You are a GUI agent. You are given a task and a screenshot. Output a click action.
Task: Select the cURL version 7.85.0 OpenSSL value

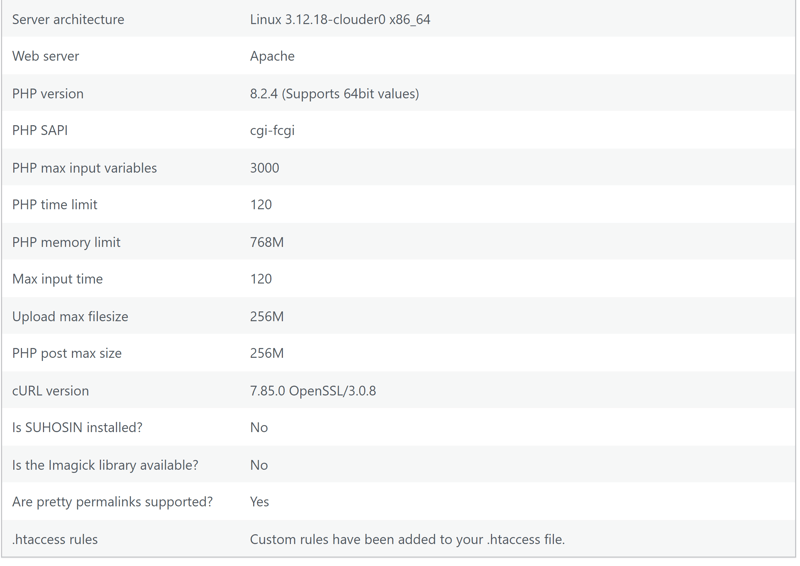pyautogui.click(x=313, y=391)
